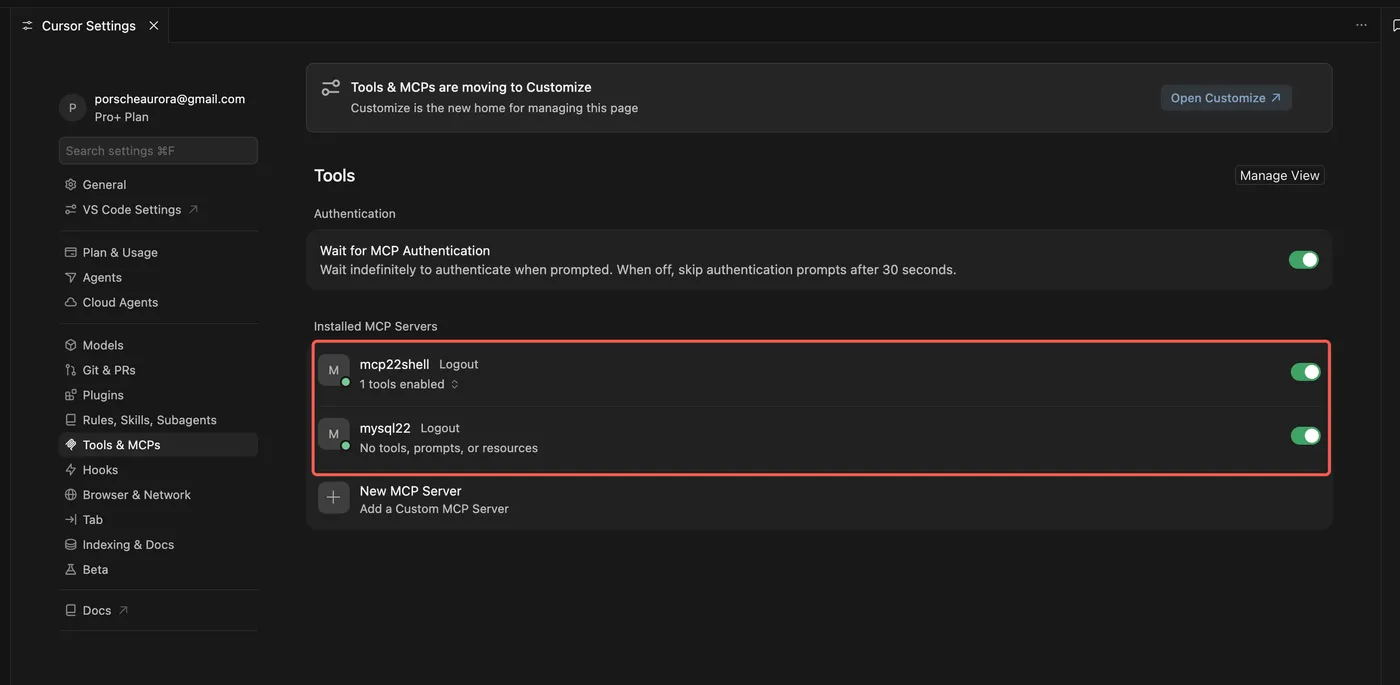Viewport: 1400px width, 685px height.
Task: Click the Open Customize button
Action: (1226, 98)
